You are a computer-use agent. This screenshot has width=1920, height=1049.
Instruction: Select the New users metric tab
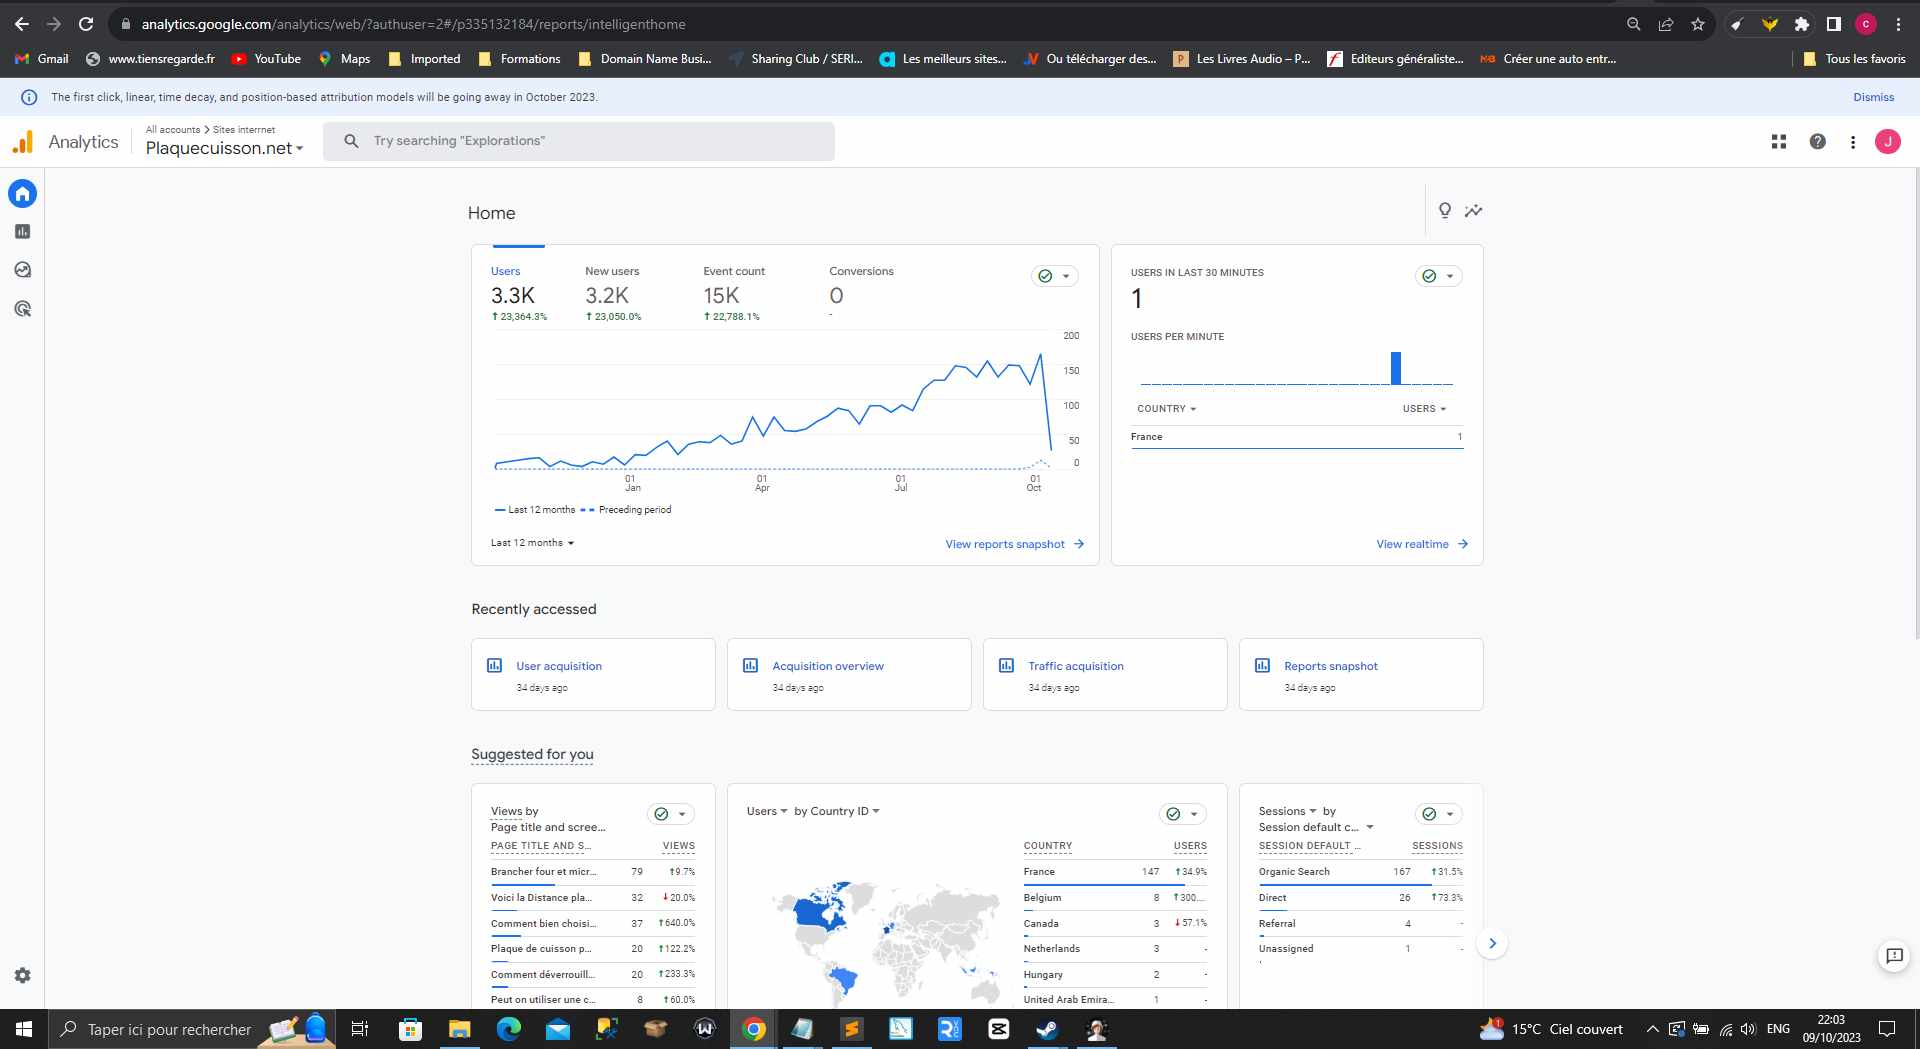point(613,294)
